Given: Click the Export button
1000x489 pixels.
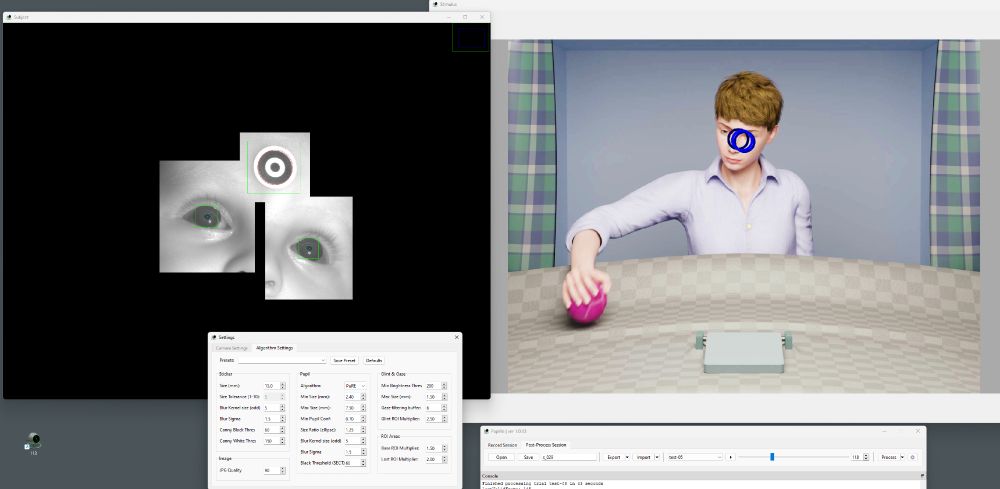Looking at the screenshot, I should click(x=614, y=457).
